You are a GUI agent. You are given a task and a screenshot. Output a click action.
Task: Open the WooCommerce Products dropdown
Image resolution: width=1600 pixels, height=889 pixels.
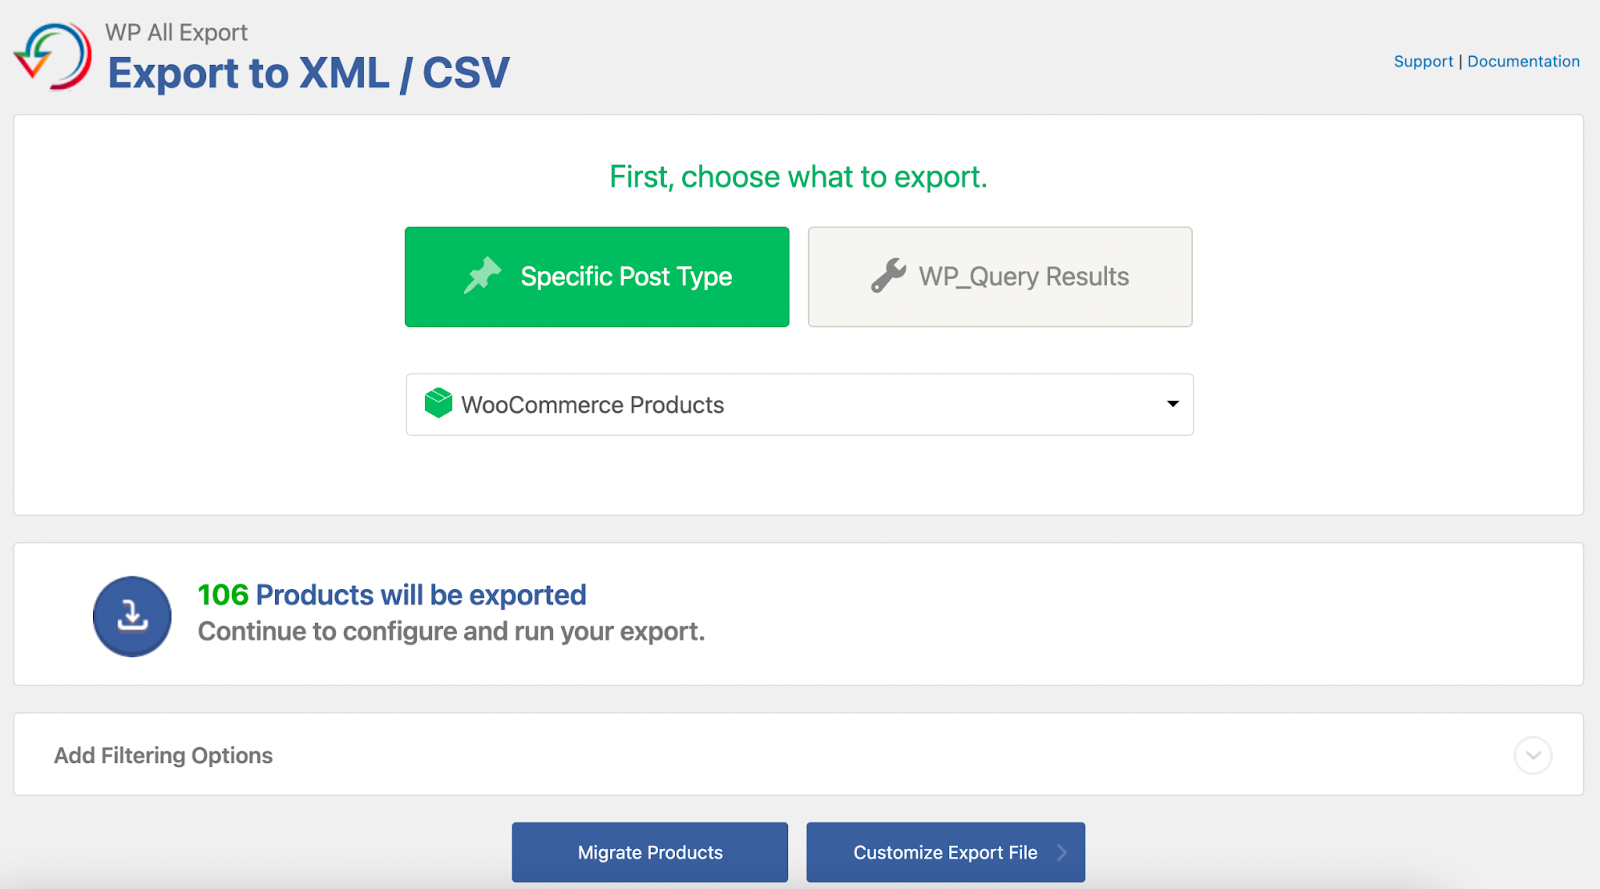1170,404
